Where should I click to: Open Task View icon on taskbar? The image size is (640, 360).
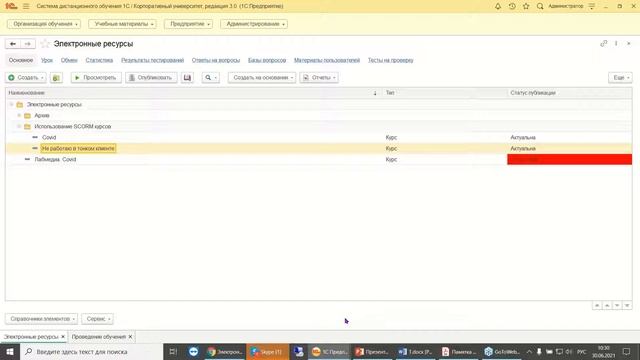pos(173,351)
